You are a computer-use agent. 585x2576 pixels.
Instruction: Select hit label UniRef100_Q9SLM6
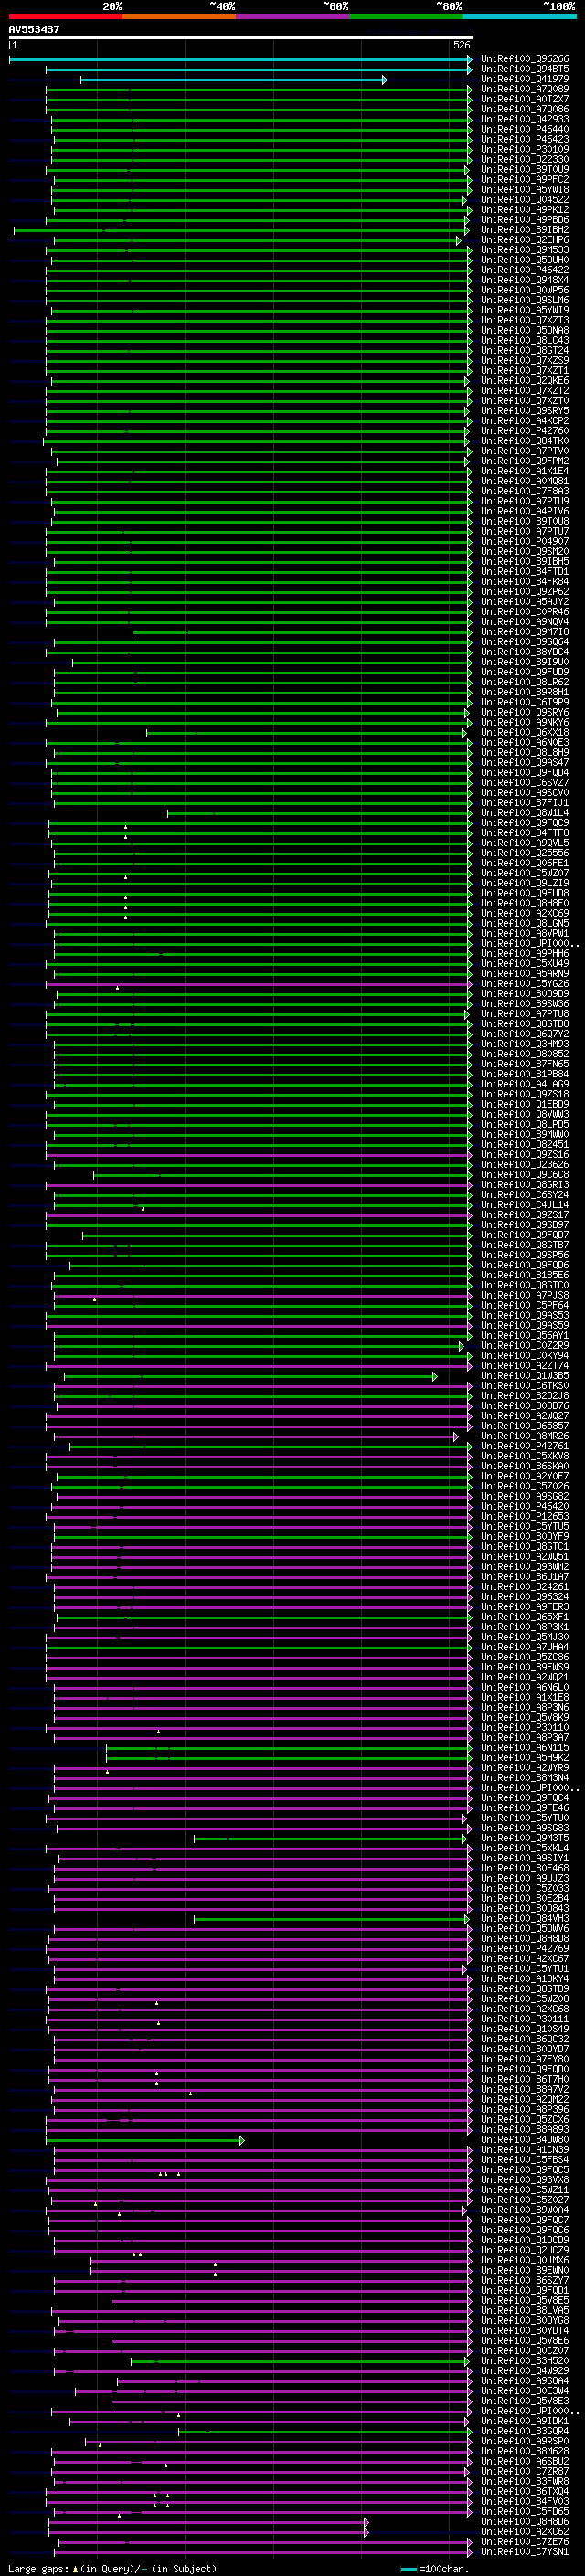click(525, 300)
